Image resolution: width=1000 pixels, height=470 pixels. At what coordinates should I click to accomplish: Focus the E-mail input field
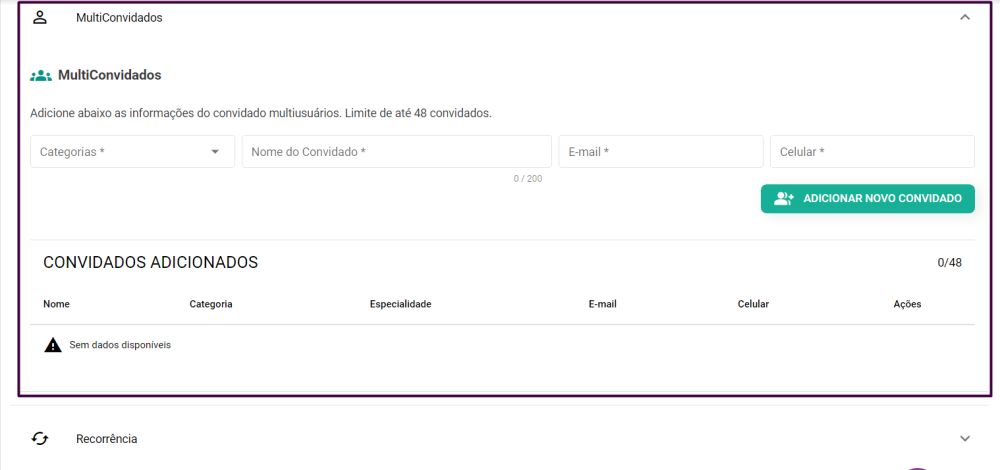tap(661, 152)
